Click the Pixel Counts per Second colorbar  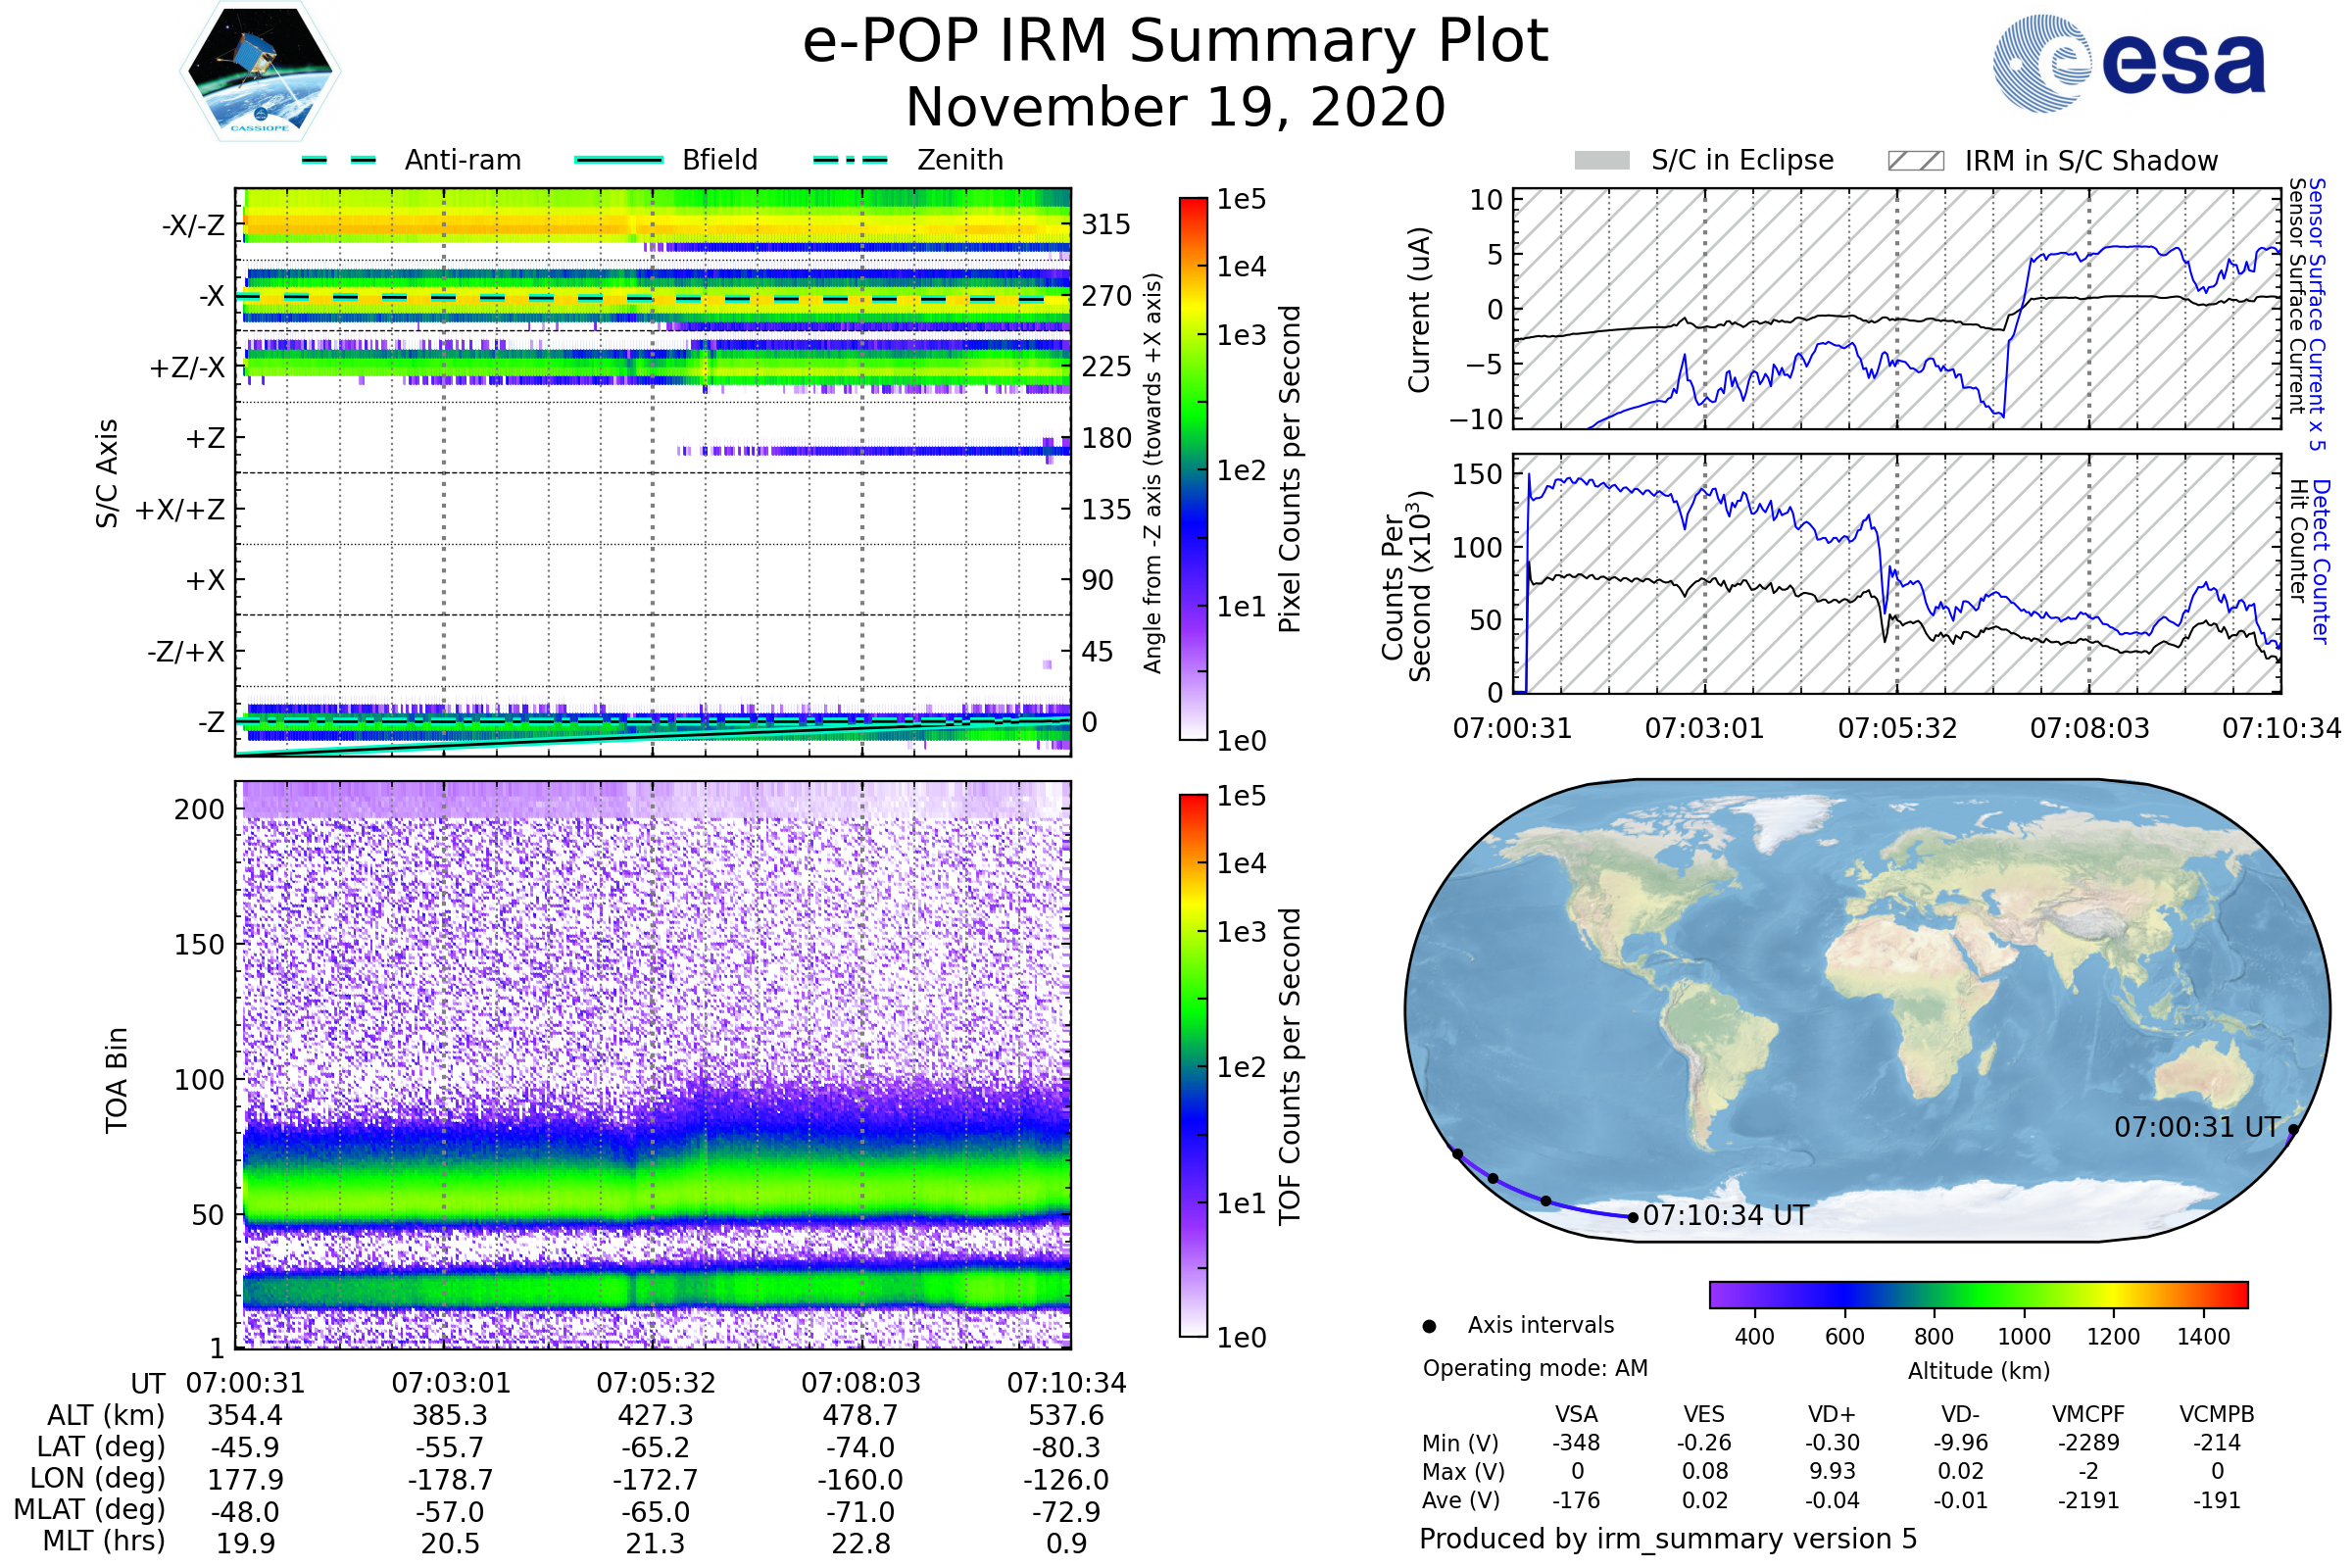point(1193,469)
